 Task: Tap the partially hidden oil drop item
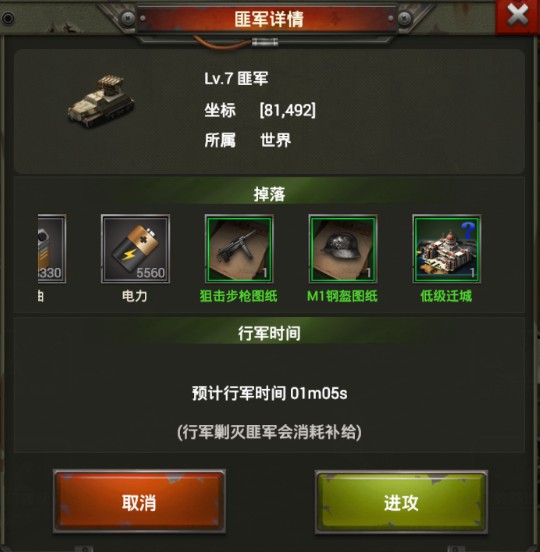coord(52,249)
